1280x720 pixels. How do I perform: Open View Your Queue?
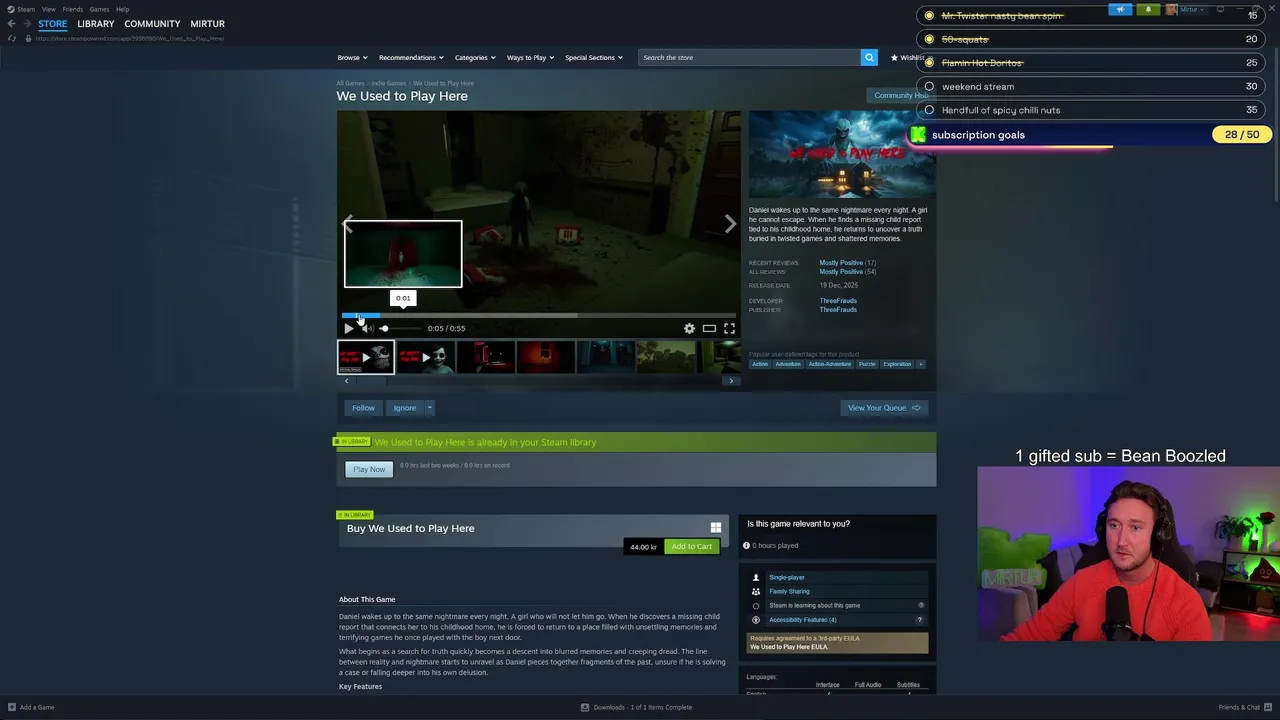point(884,407)
